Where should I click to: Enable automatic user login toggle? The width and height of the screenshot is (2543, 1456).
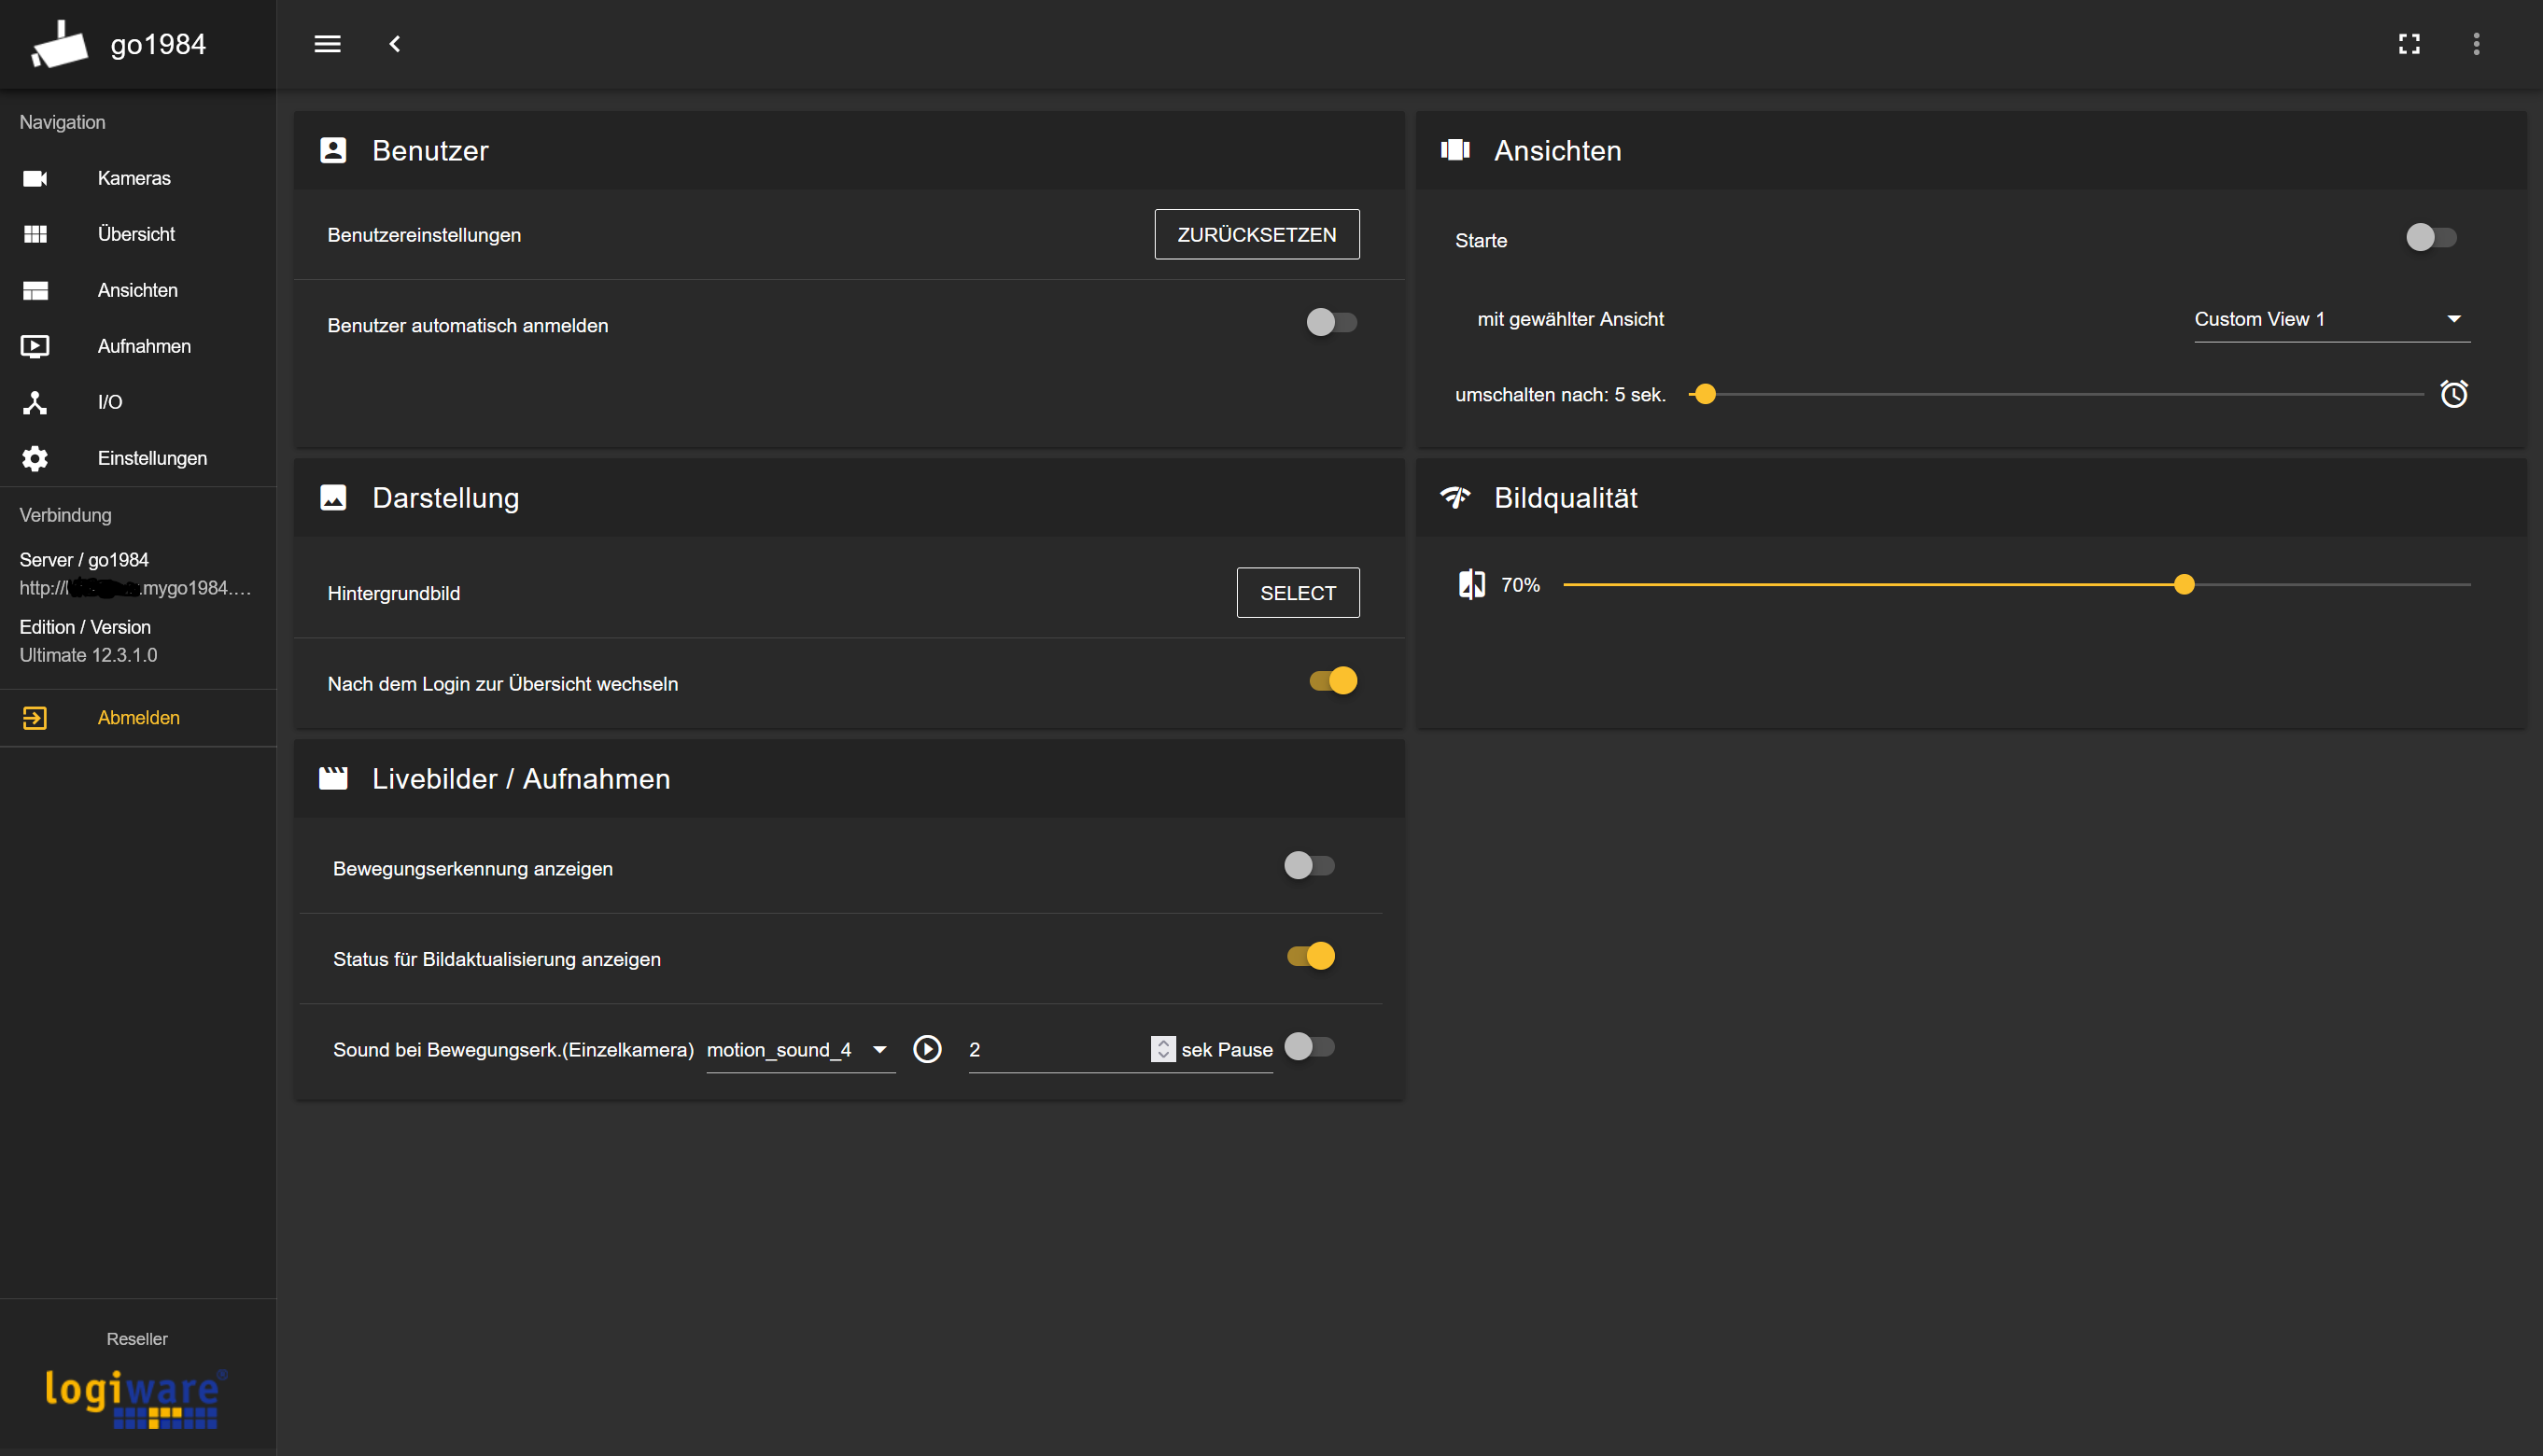coord(1331,322)
